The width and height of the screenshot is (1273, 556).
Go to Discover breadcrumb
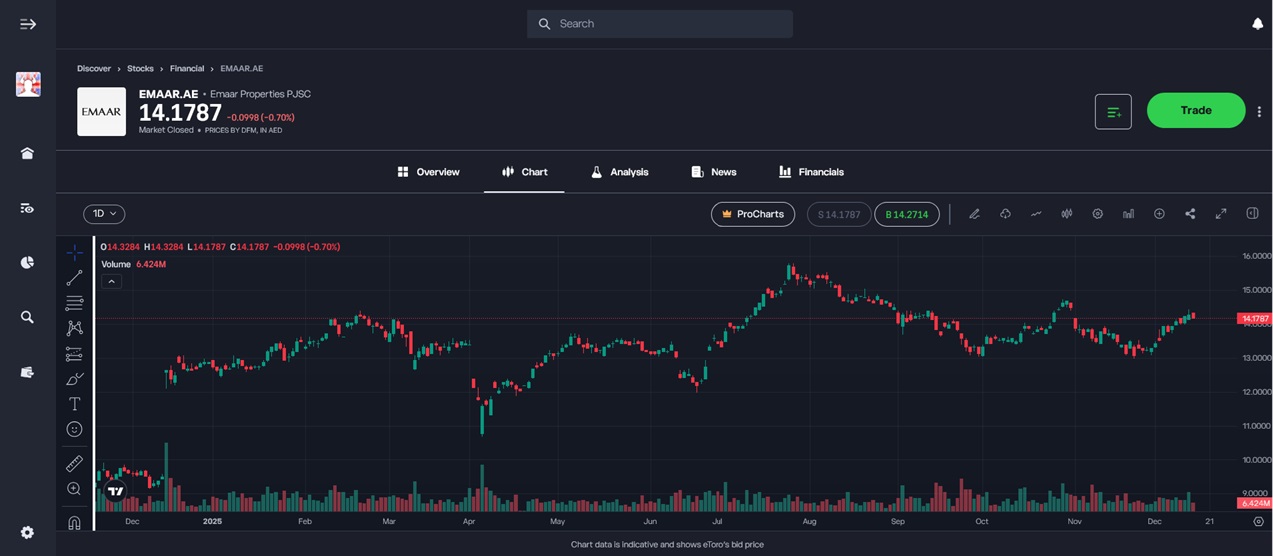94,69
